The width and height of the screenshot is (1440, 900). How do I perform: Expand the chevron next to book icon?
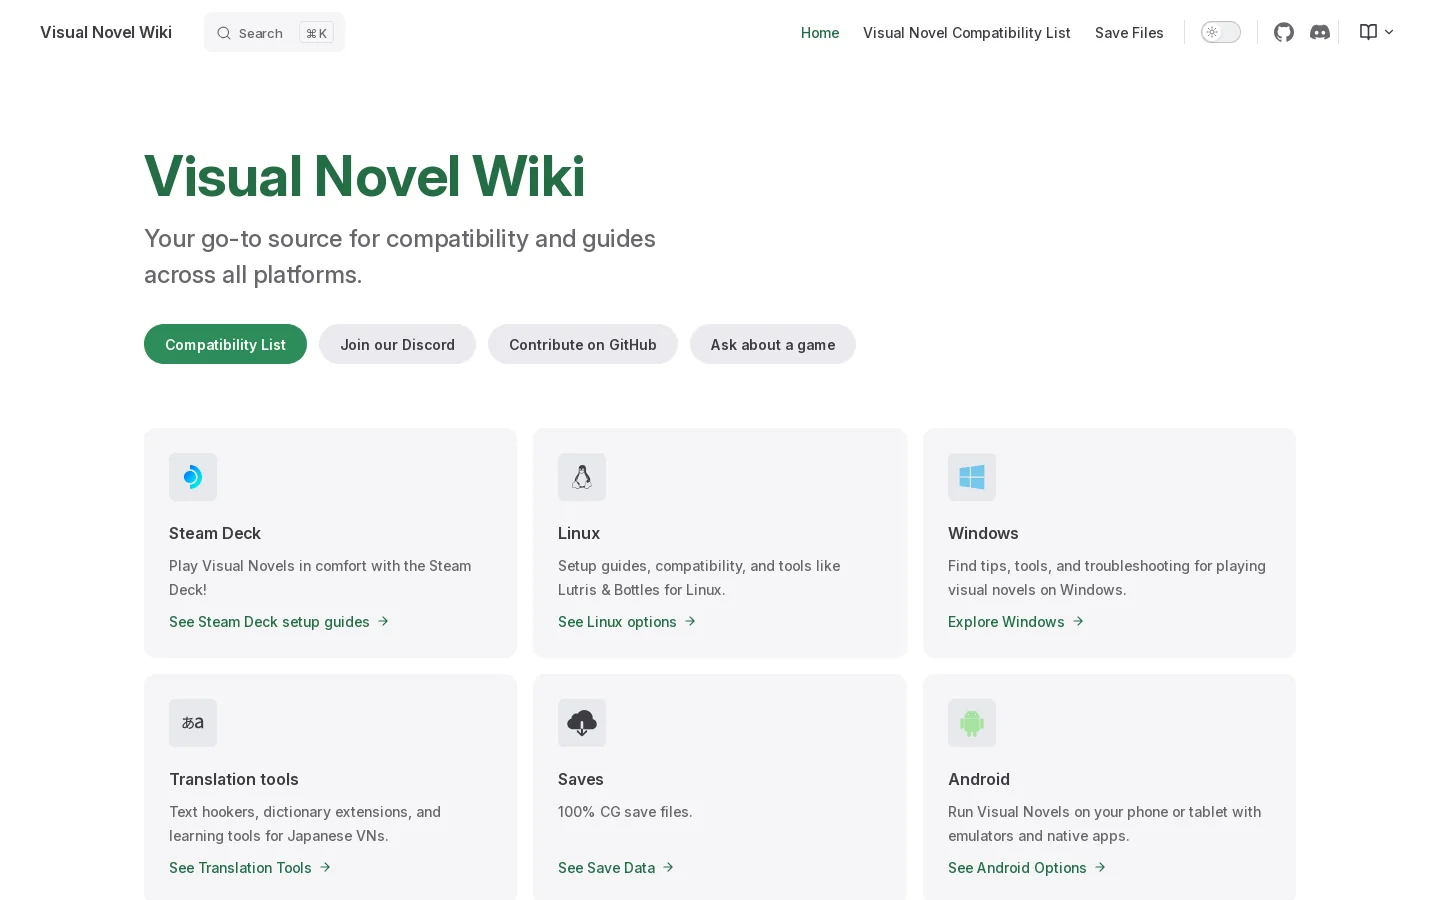click(x=1389, y=32)
